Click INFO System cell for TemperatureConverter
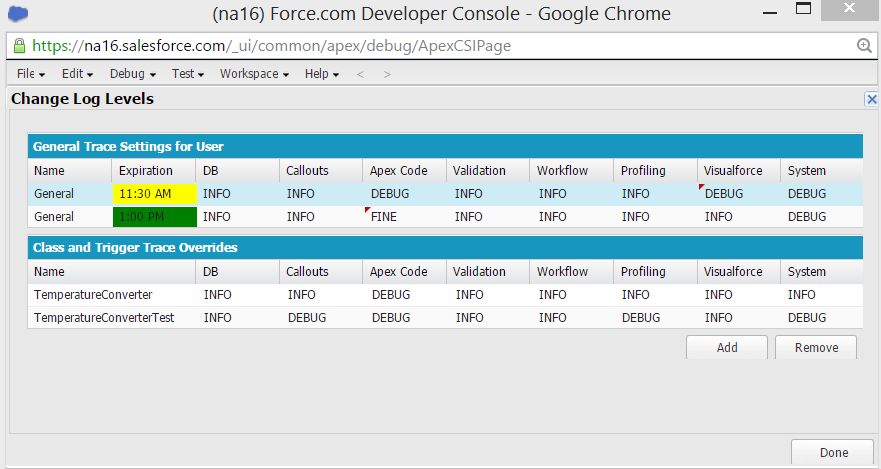881x469 pixels. [x=821, y=295]
